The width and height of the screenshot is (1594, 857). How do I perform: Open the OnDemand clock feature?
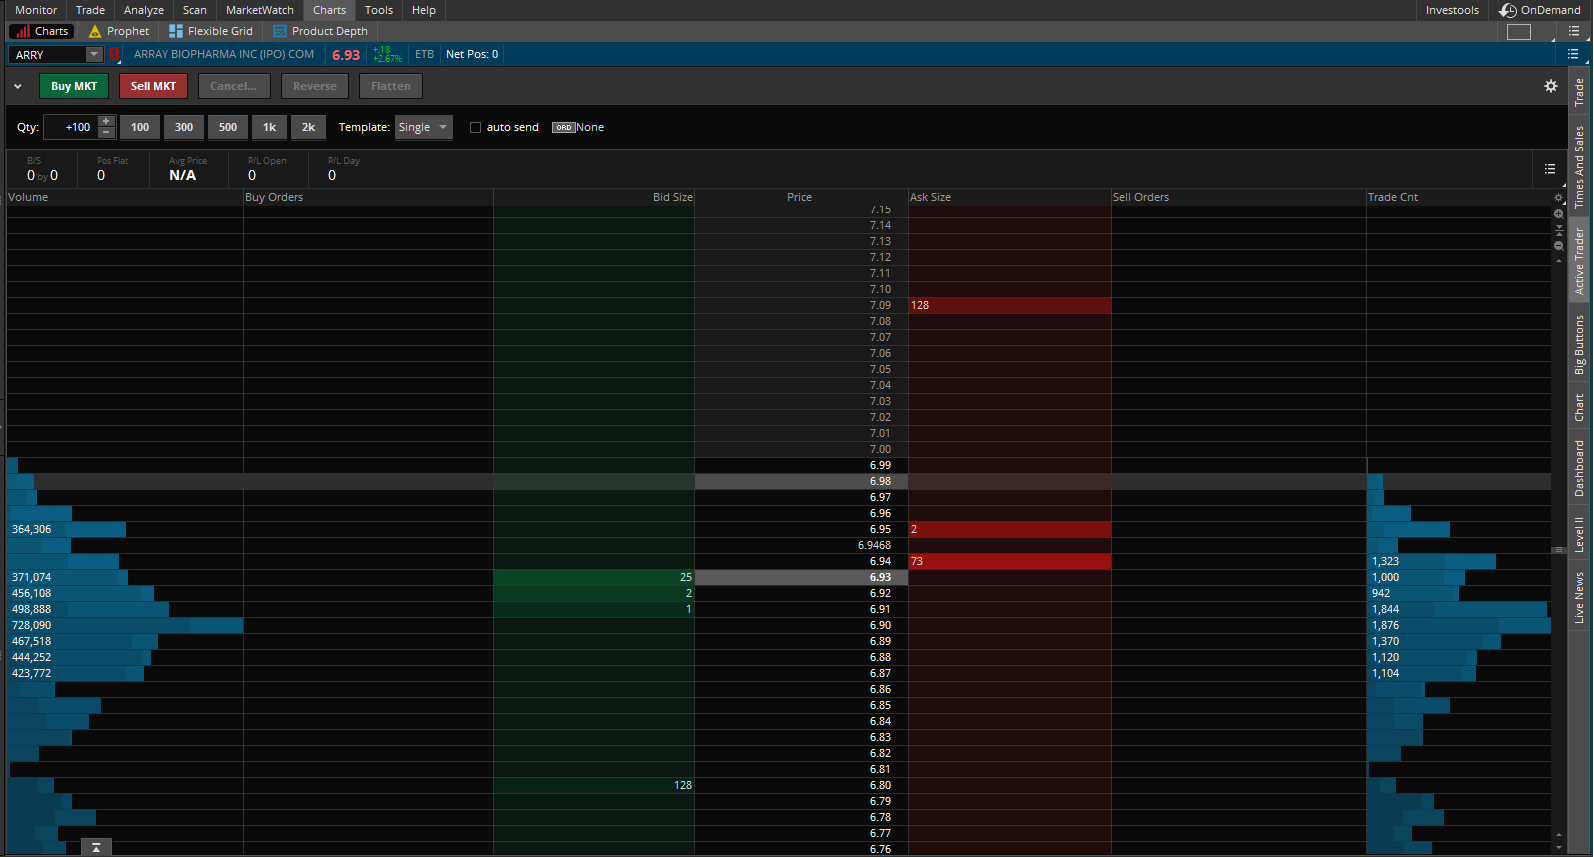tap(1539, 10)
